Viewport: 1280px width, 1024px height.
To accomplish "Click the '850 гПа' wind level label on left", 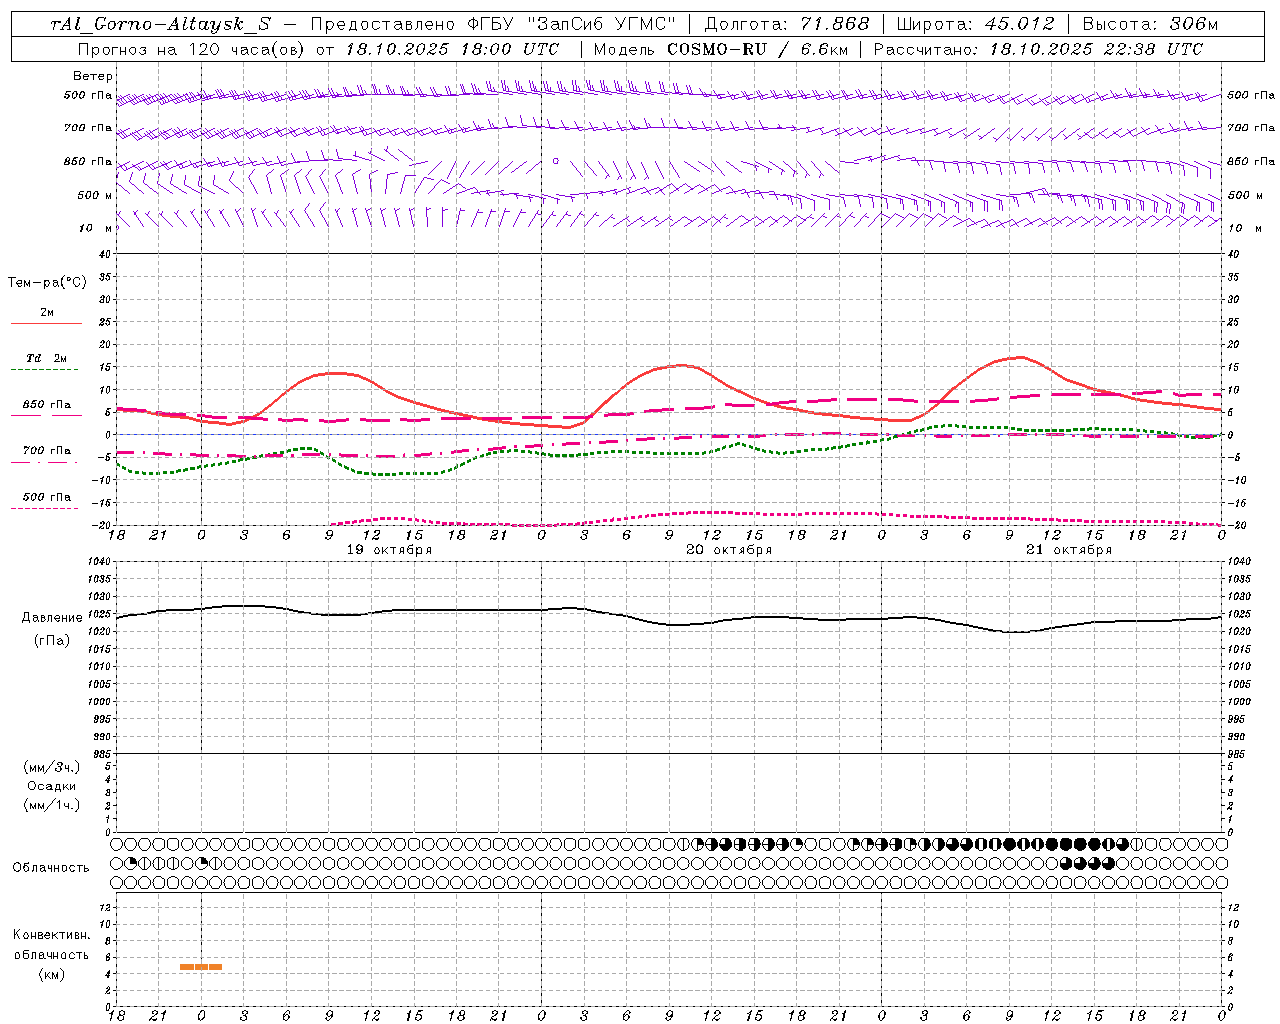I will pyautogui.click(x=88, y=161).
